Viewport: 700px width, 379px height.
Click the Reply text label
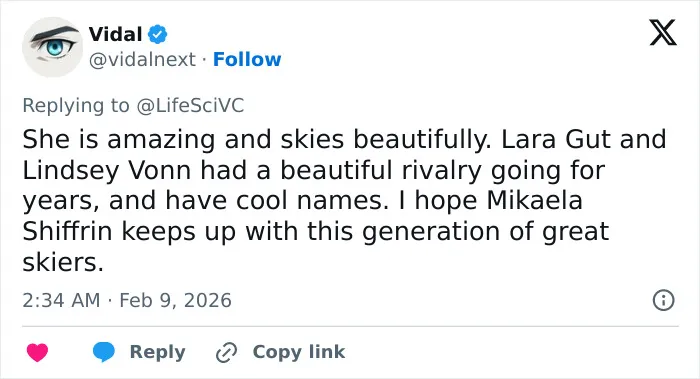(x=158, y=352)
